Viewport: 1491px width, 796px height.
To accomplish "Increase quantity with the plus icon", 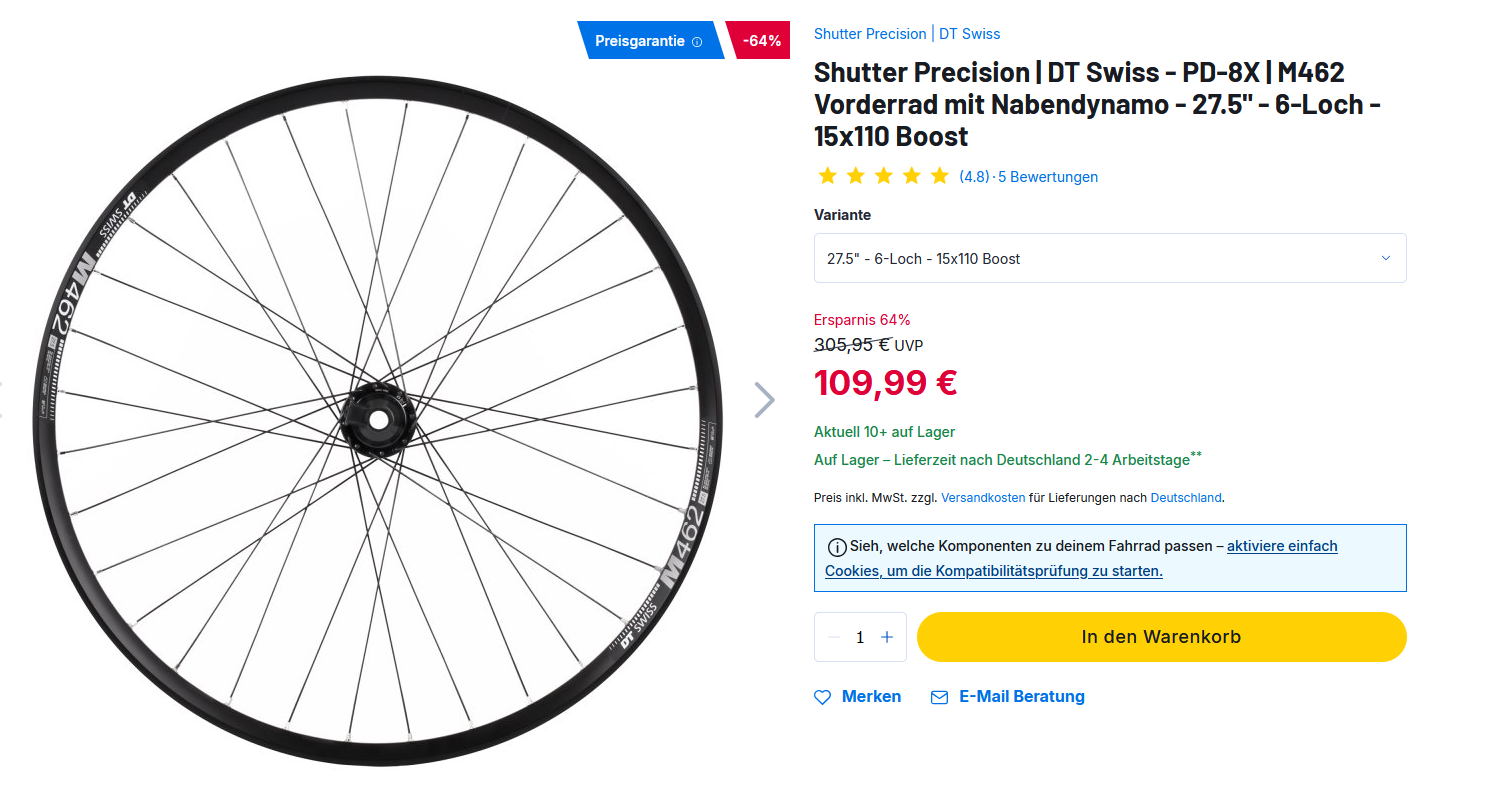I will [887, 637].
